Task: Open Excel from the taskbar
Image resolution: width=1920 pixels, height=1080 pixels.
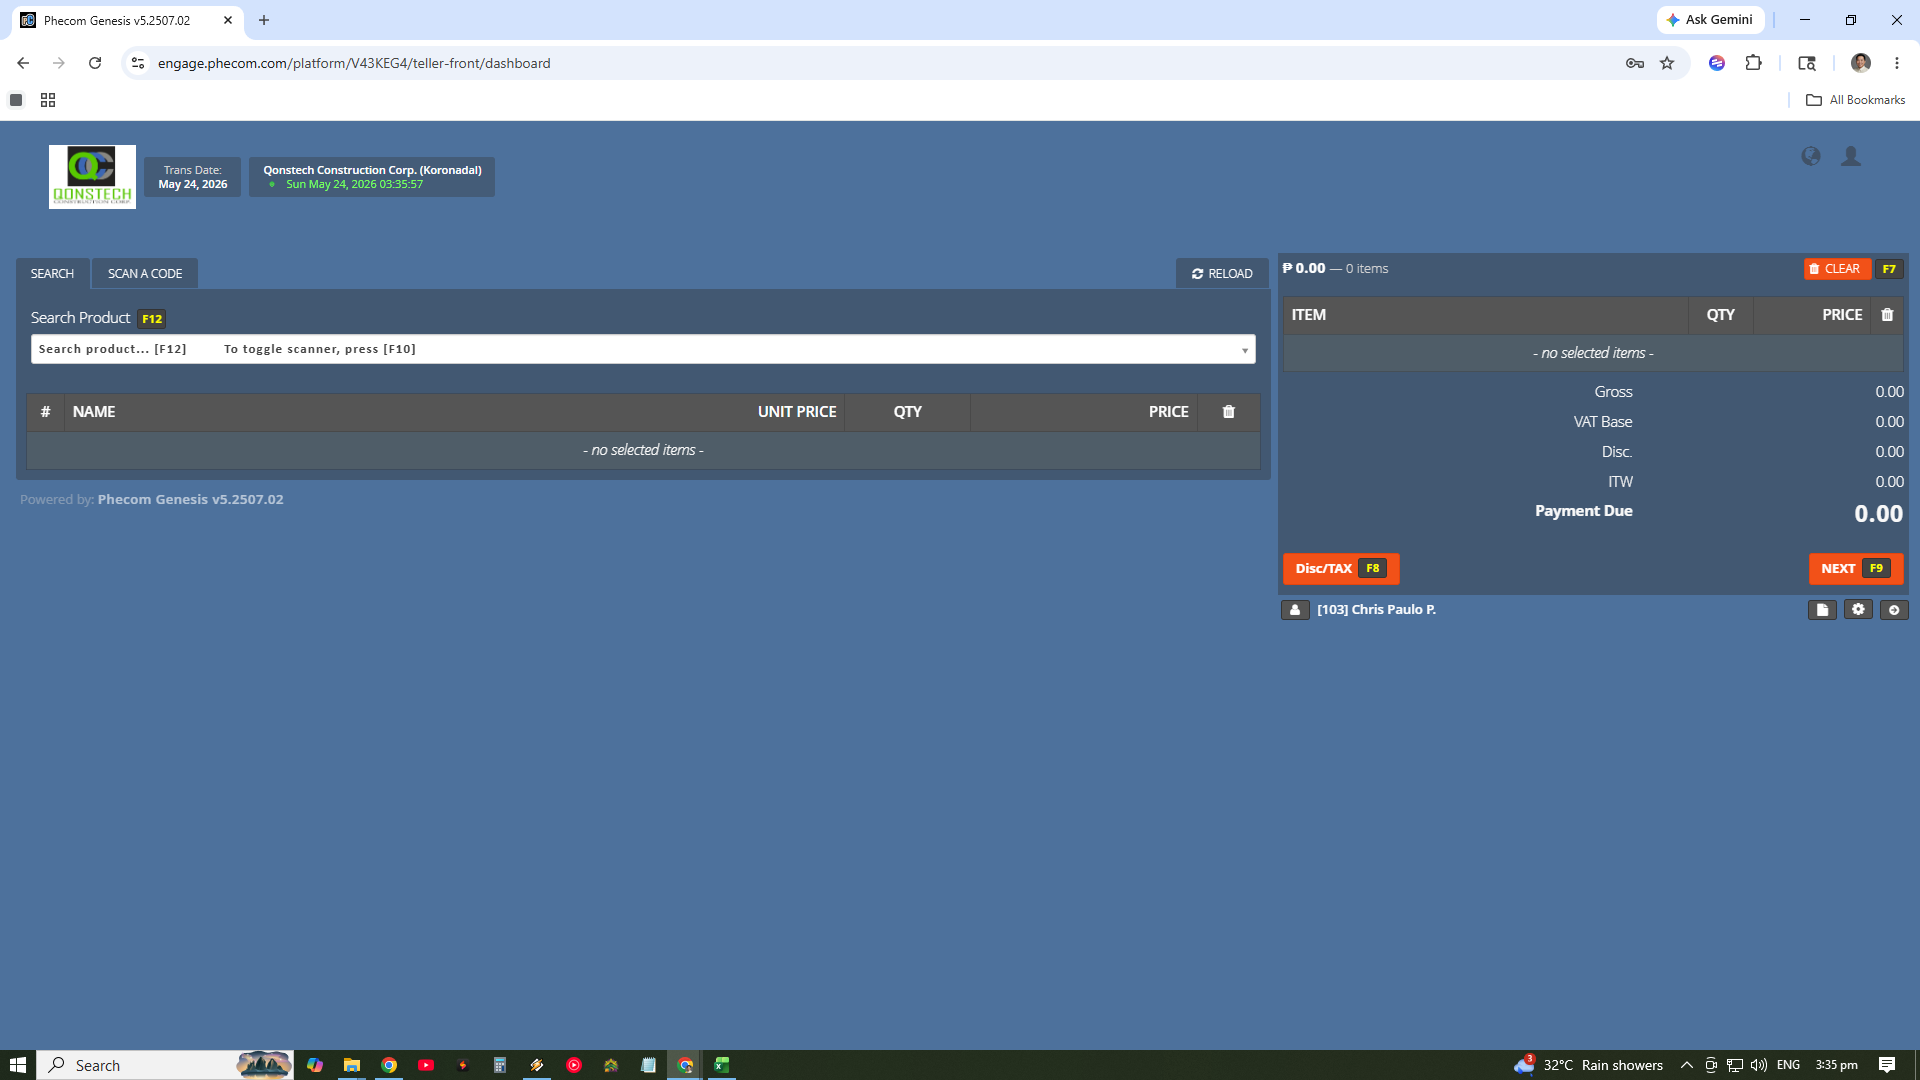Action: tap(722, 1065)
